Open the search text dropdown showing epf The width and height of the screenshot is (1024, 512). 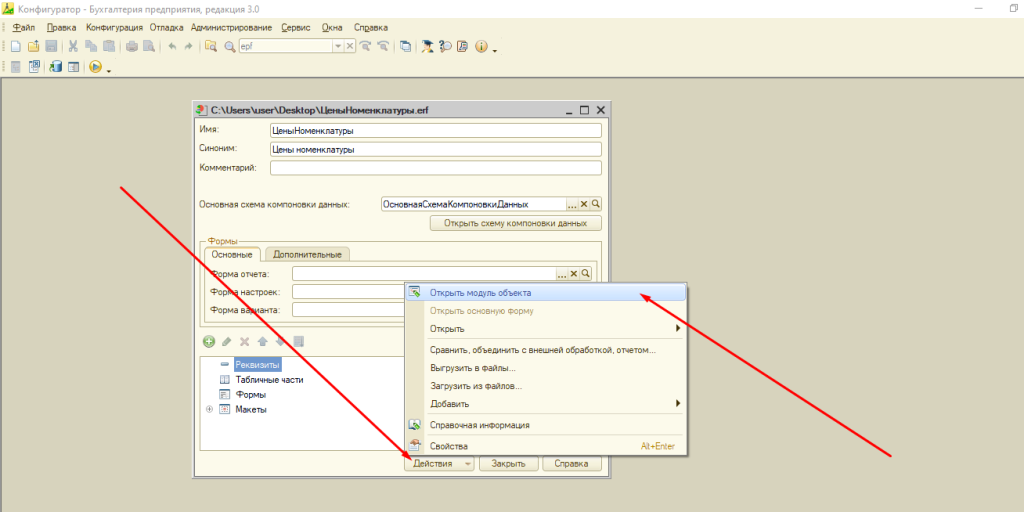[337, 47]
